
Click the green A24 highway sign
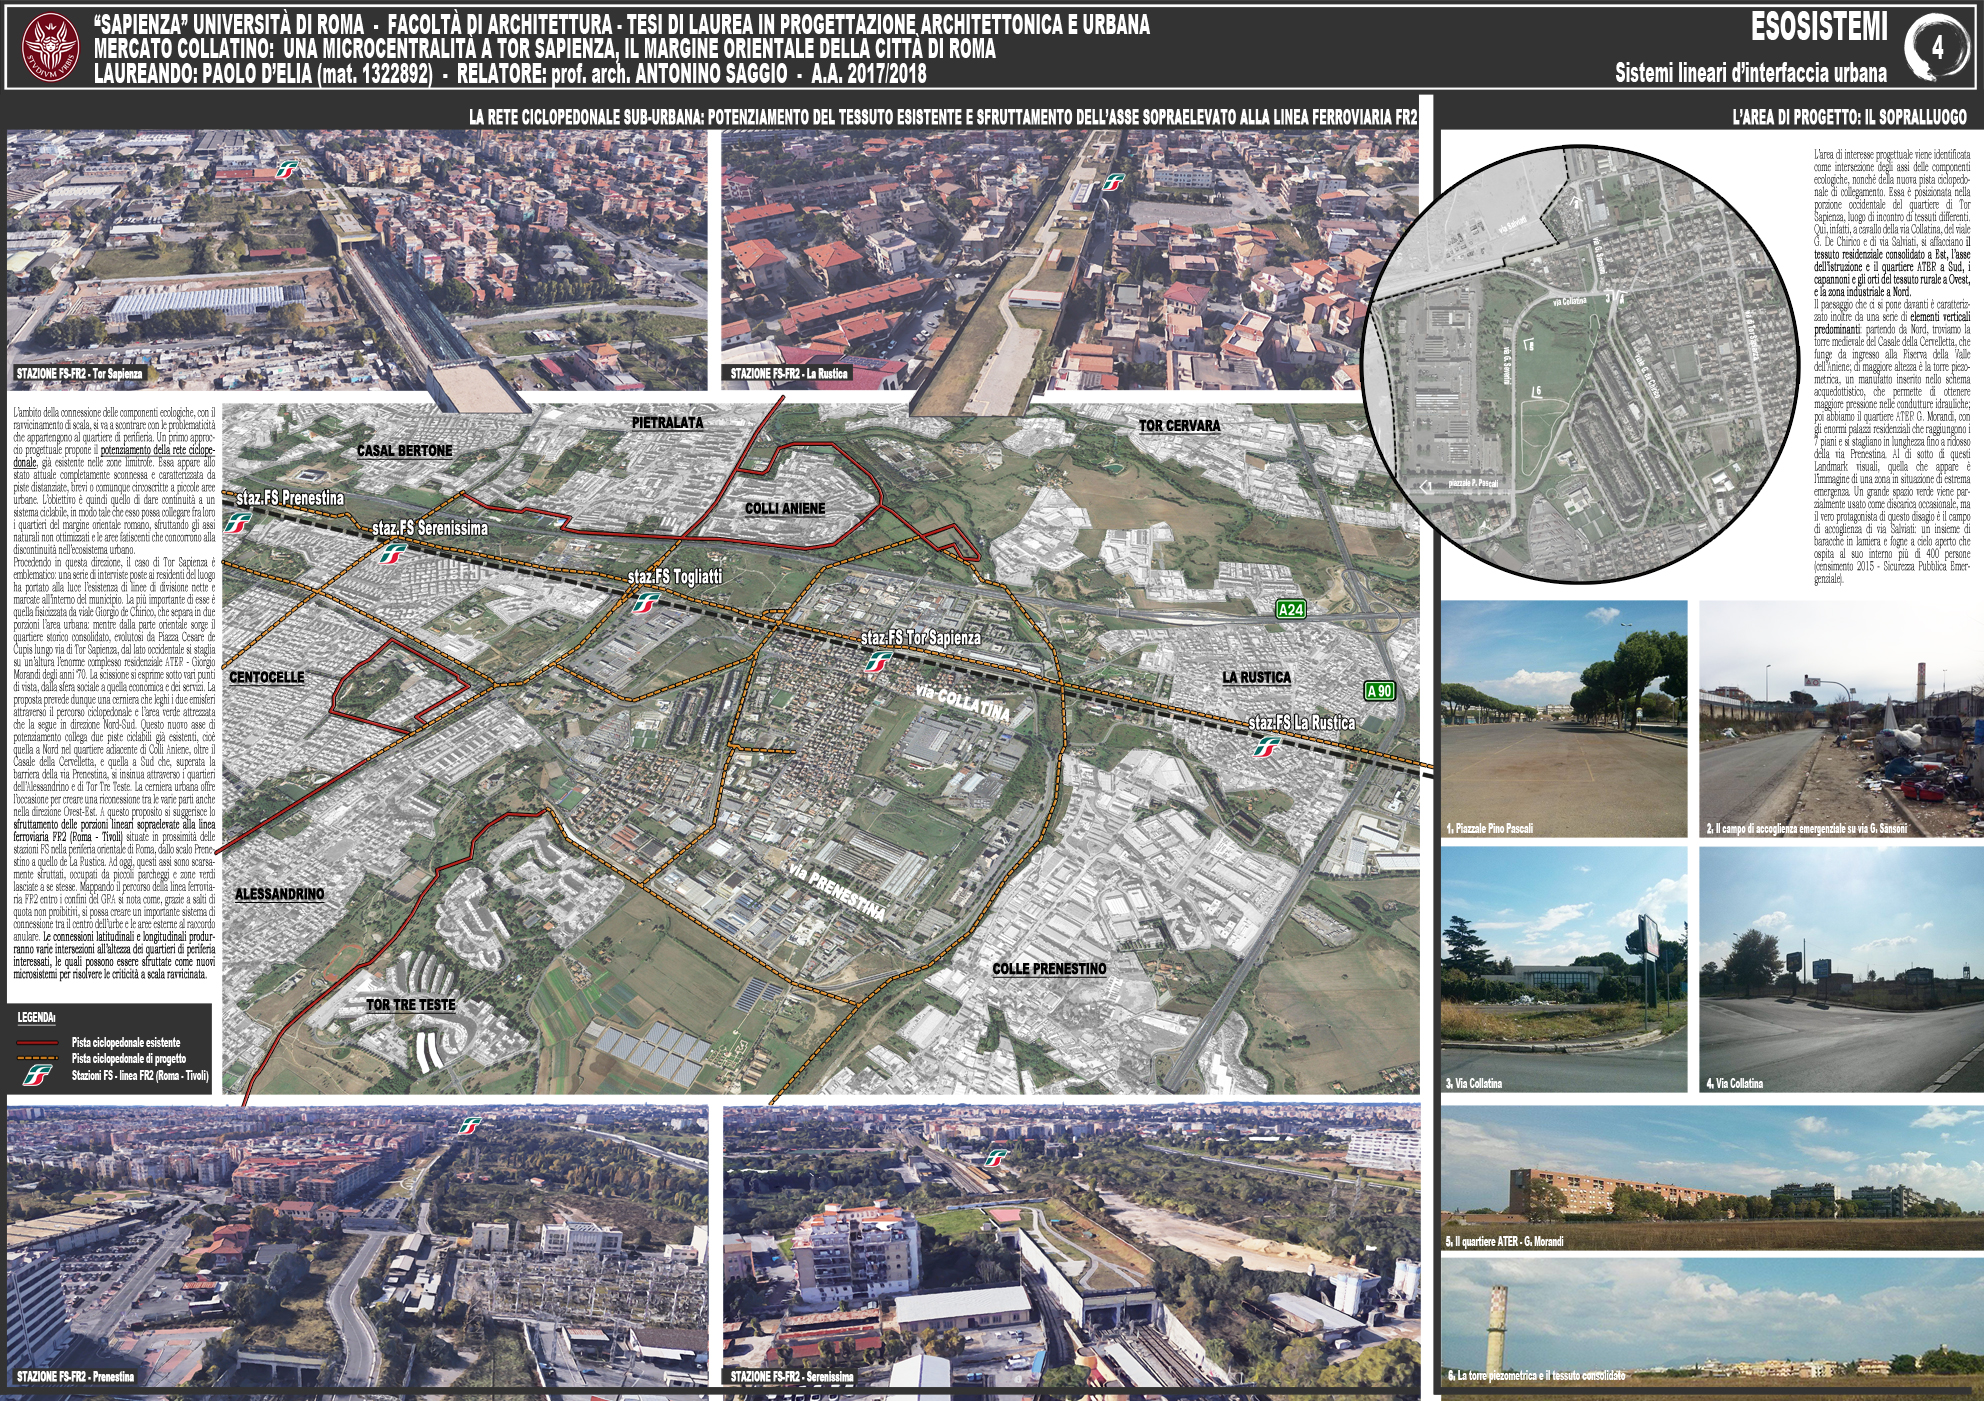click(x=1290, y=609)
